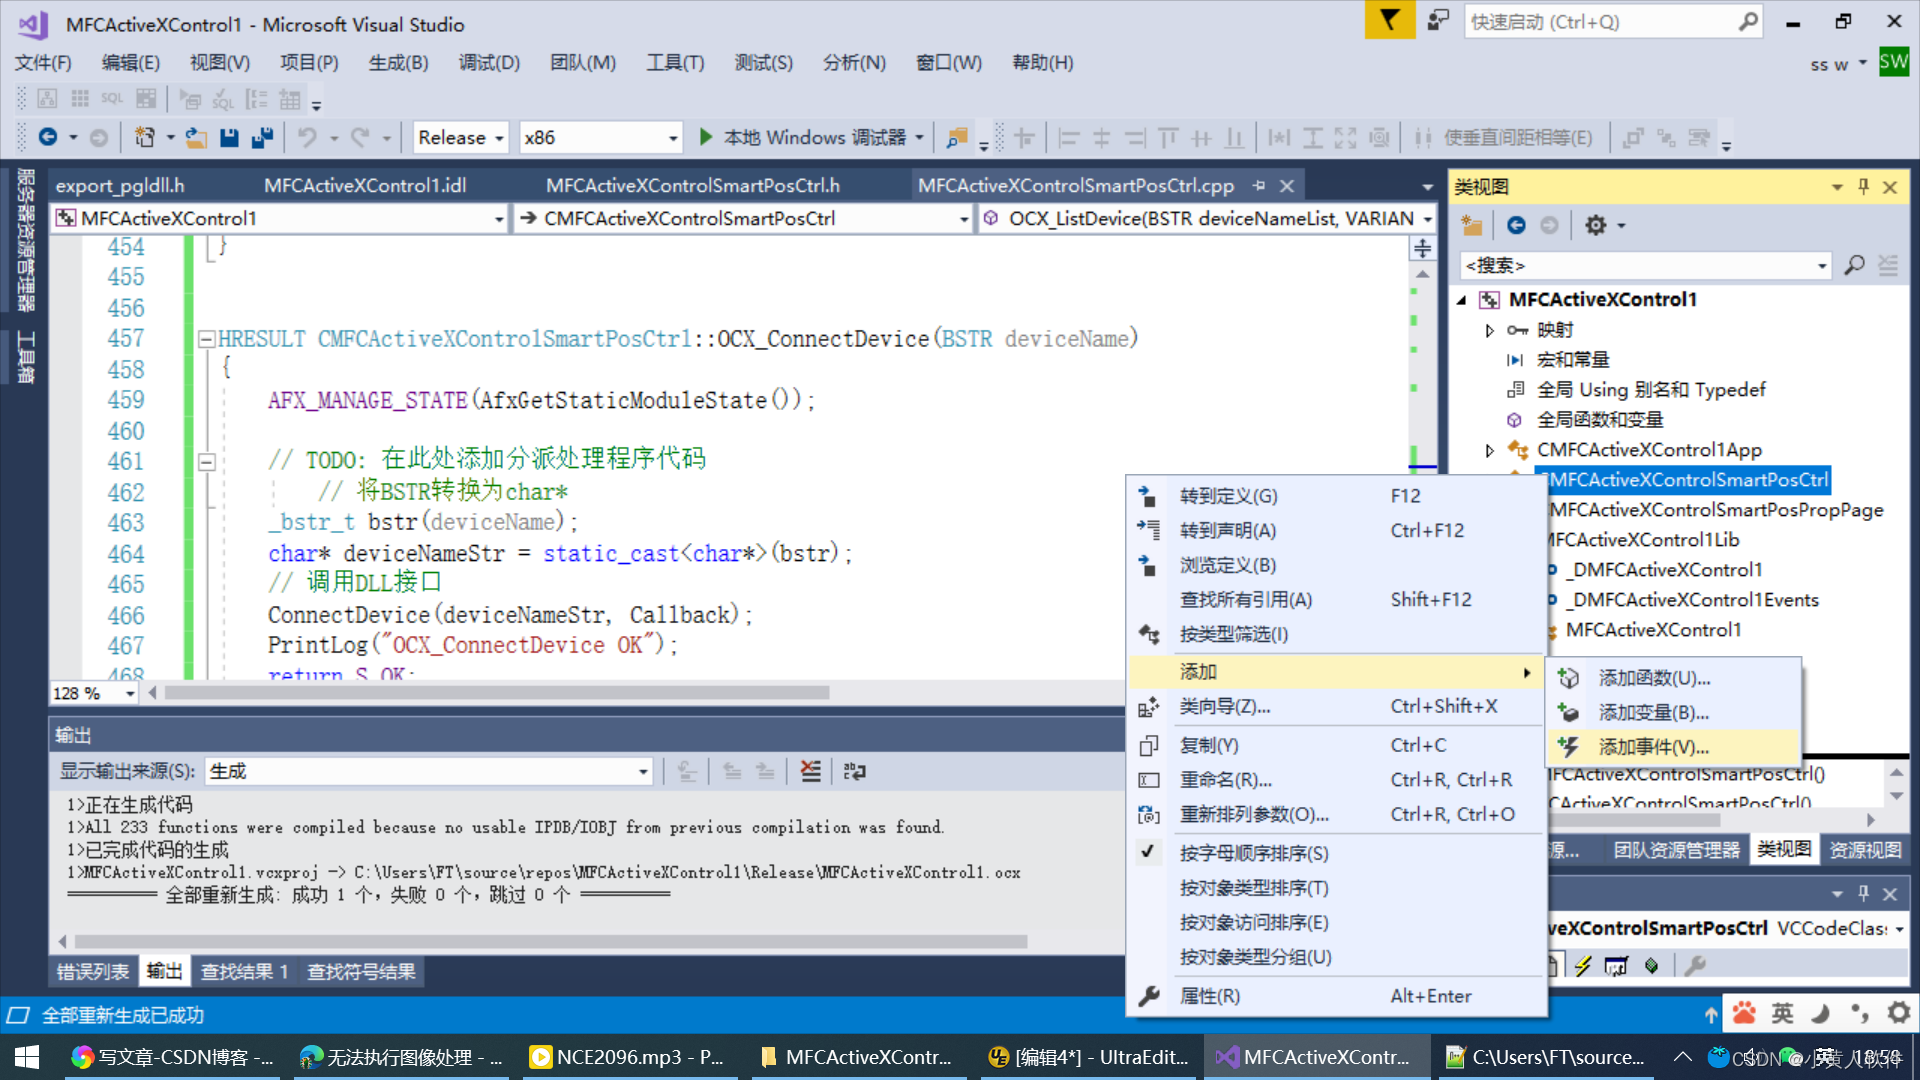Open UltraEdit from the taskbar

coord(1088,1057)
